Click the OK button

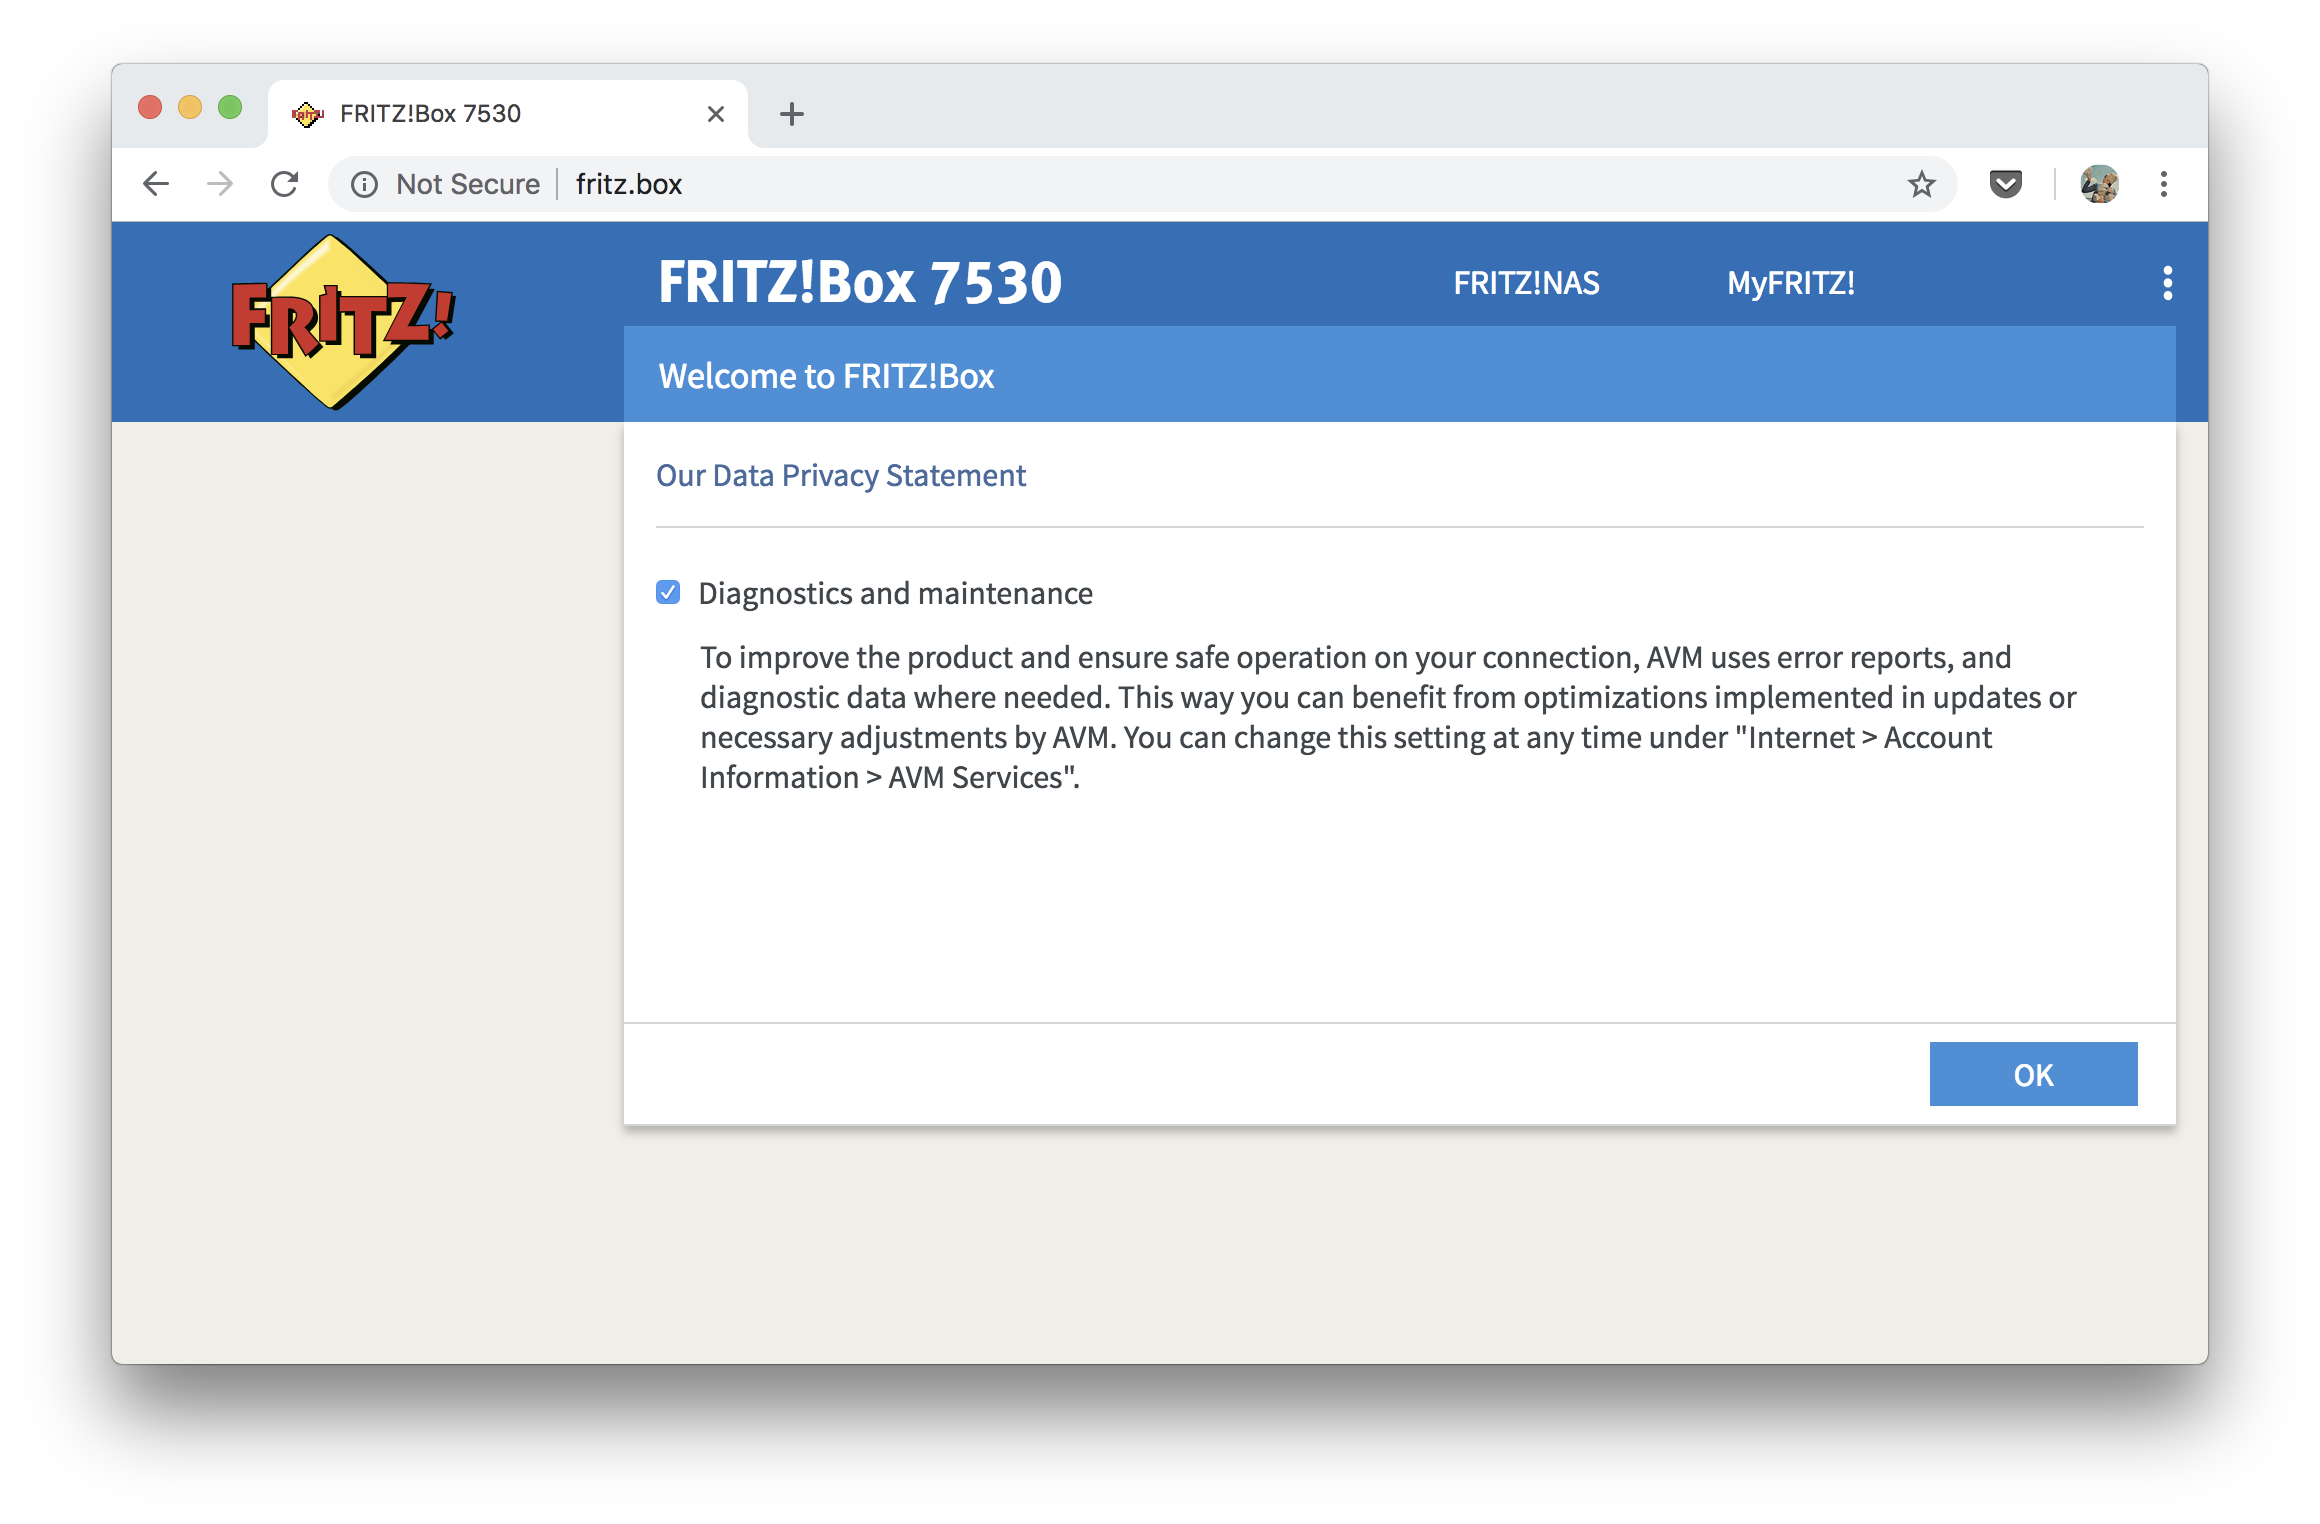[x=2033, y=1075]
